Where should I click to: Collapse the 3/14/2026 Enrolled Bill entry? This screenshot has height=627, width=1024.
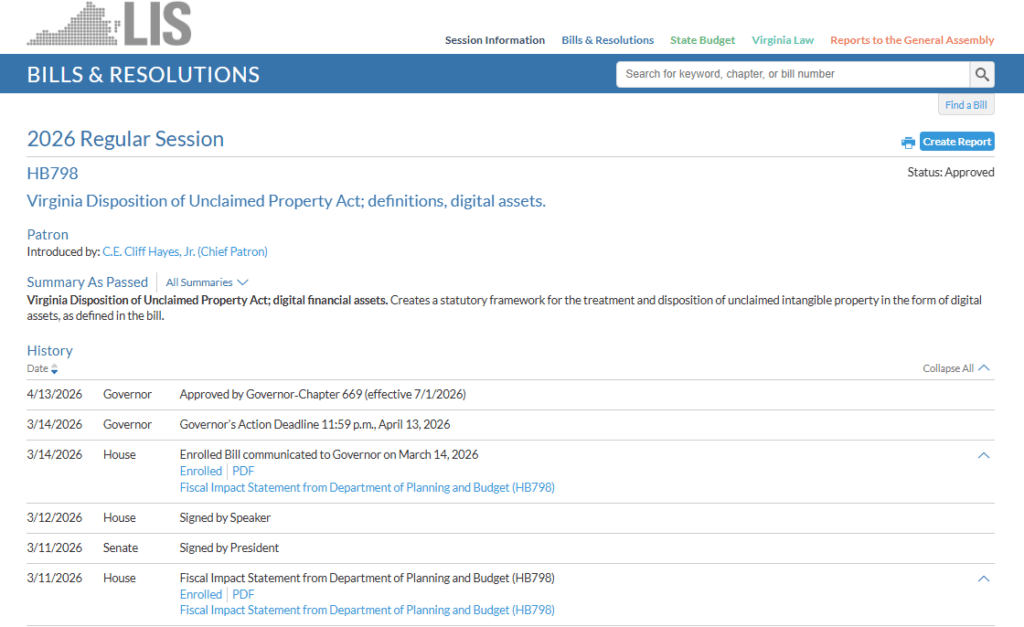click(x=983, y=455)
